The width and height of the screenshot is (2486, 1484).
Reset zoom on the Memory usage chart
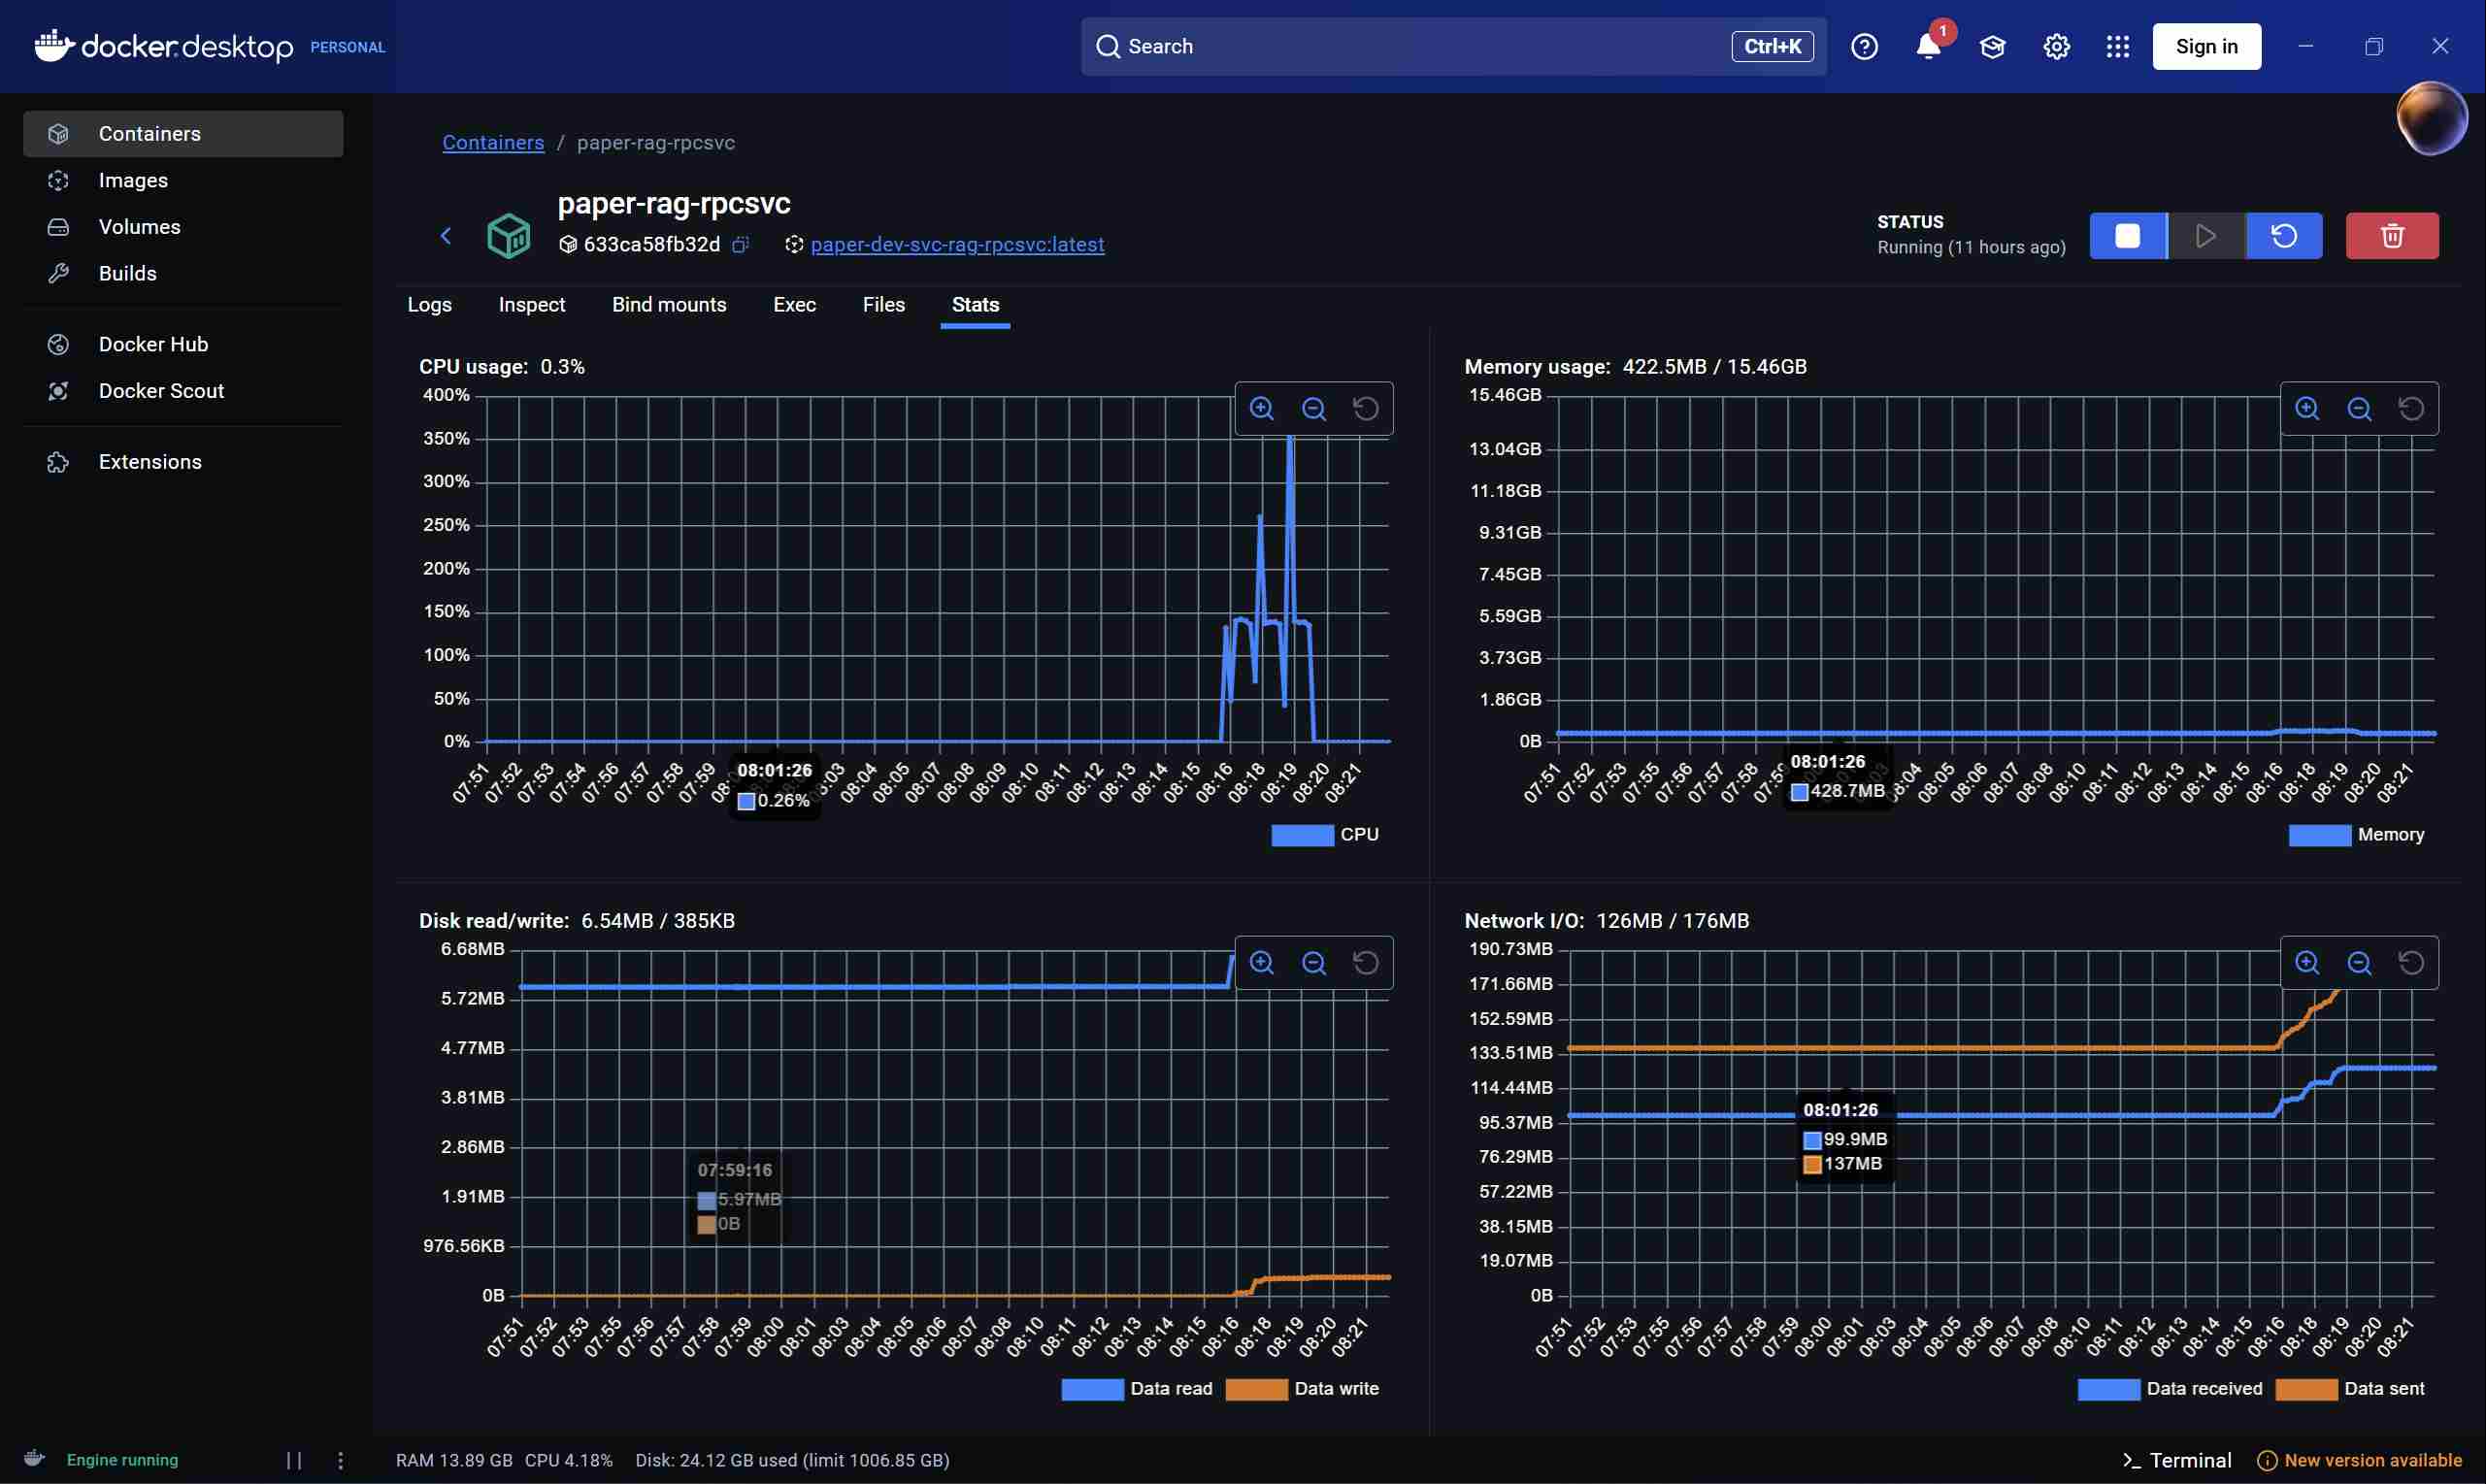2411,408
